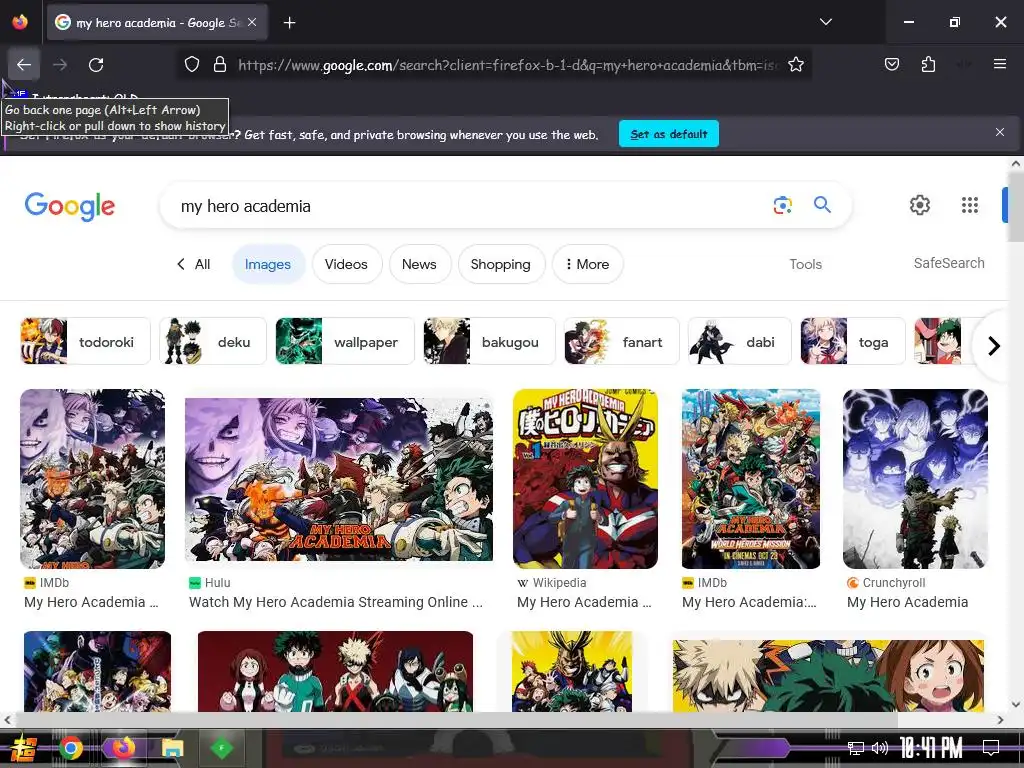Show more suggestion chips with right arrow
Image resolution: width=1024 pixels, height=768 pixels.
993,345
